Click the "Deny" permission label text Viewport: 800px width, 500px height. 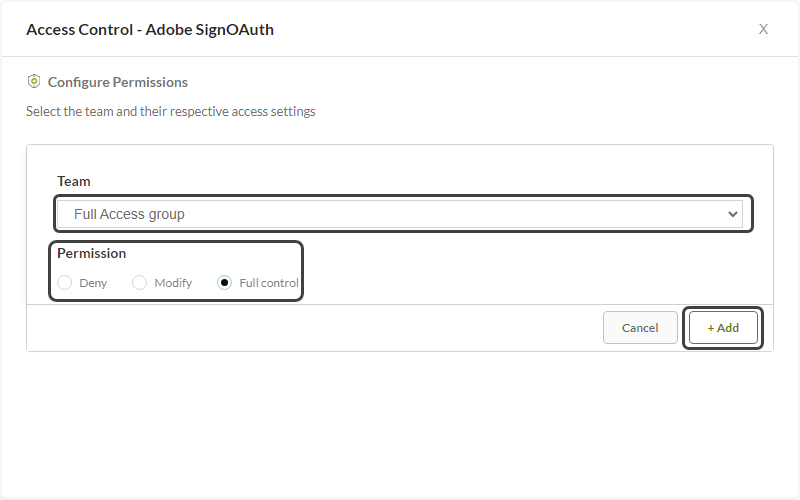[x=93, y=283]
